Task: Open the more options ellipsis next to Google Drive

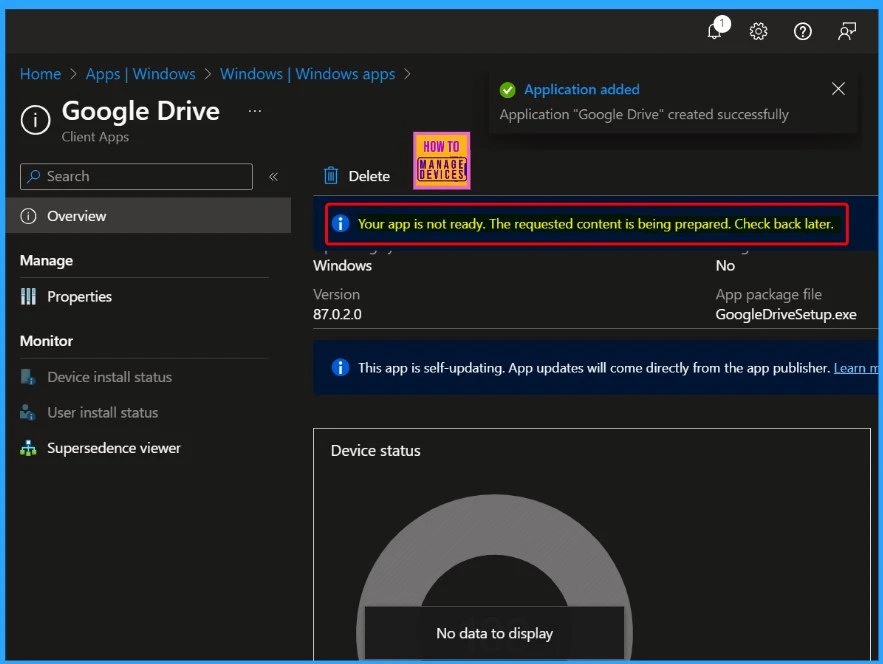Action: tap(255, 111)
